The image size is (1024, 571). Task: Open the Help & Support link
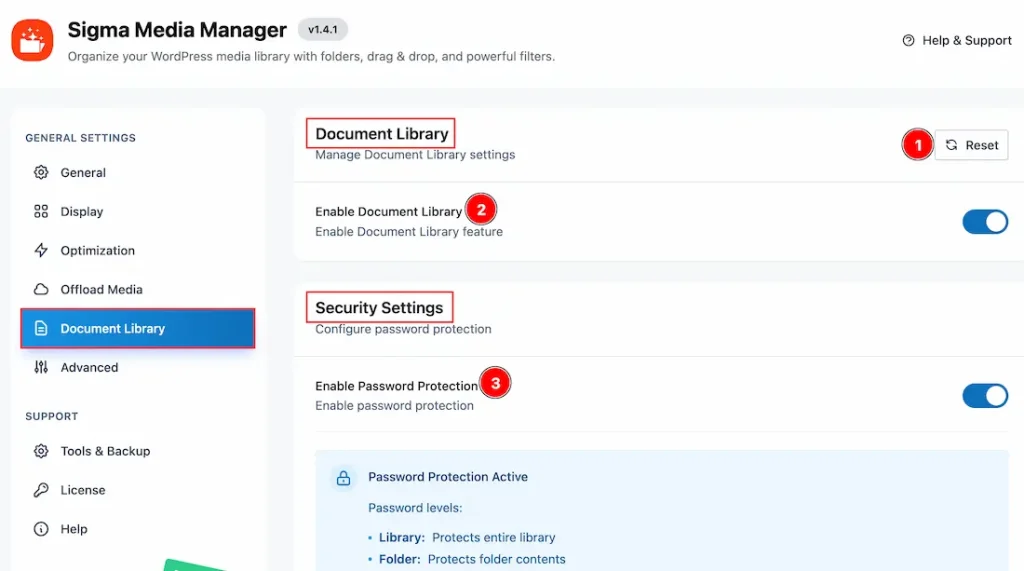[x=957, y=41]
